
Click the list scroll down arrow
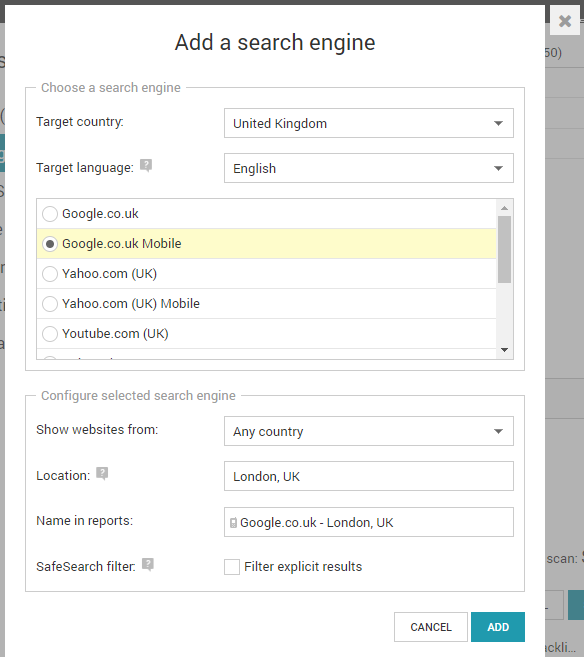pos(504,350)
